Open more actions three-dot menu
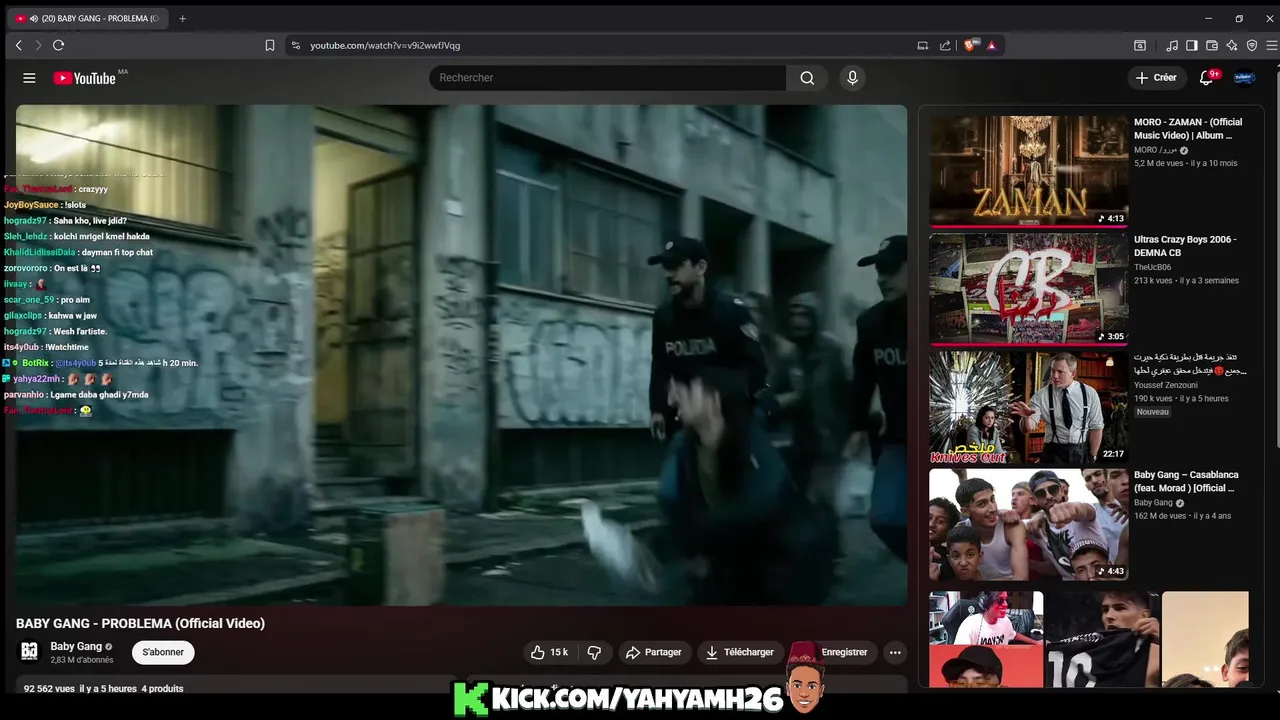 895,652
